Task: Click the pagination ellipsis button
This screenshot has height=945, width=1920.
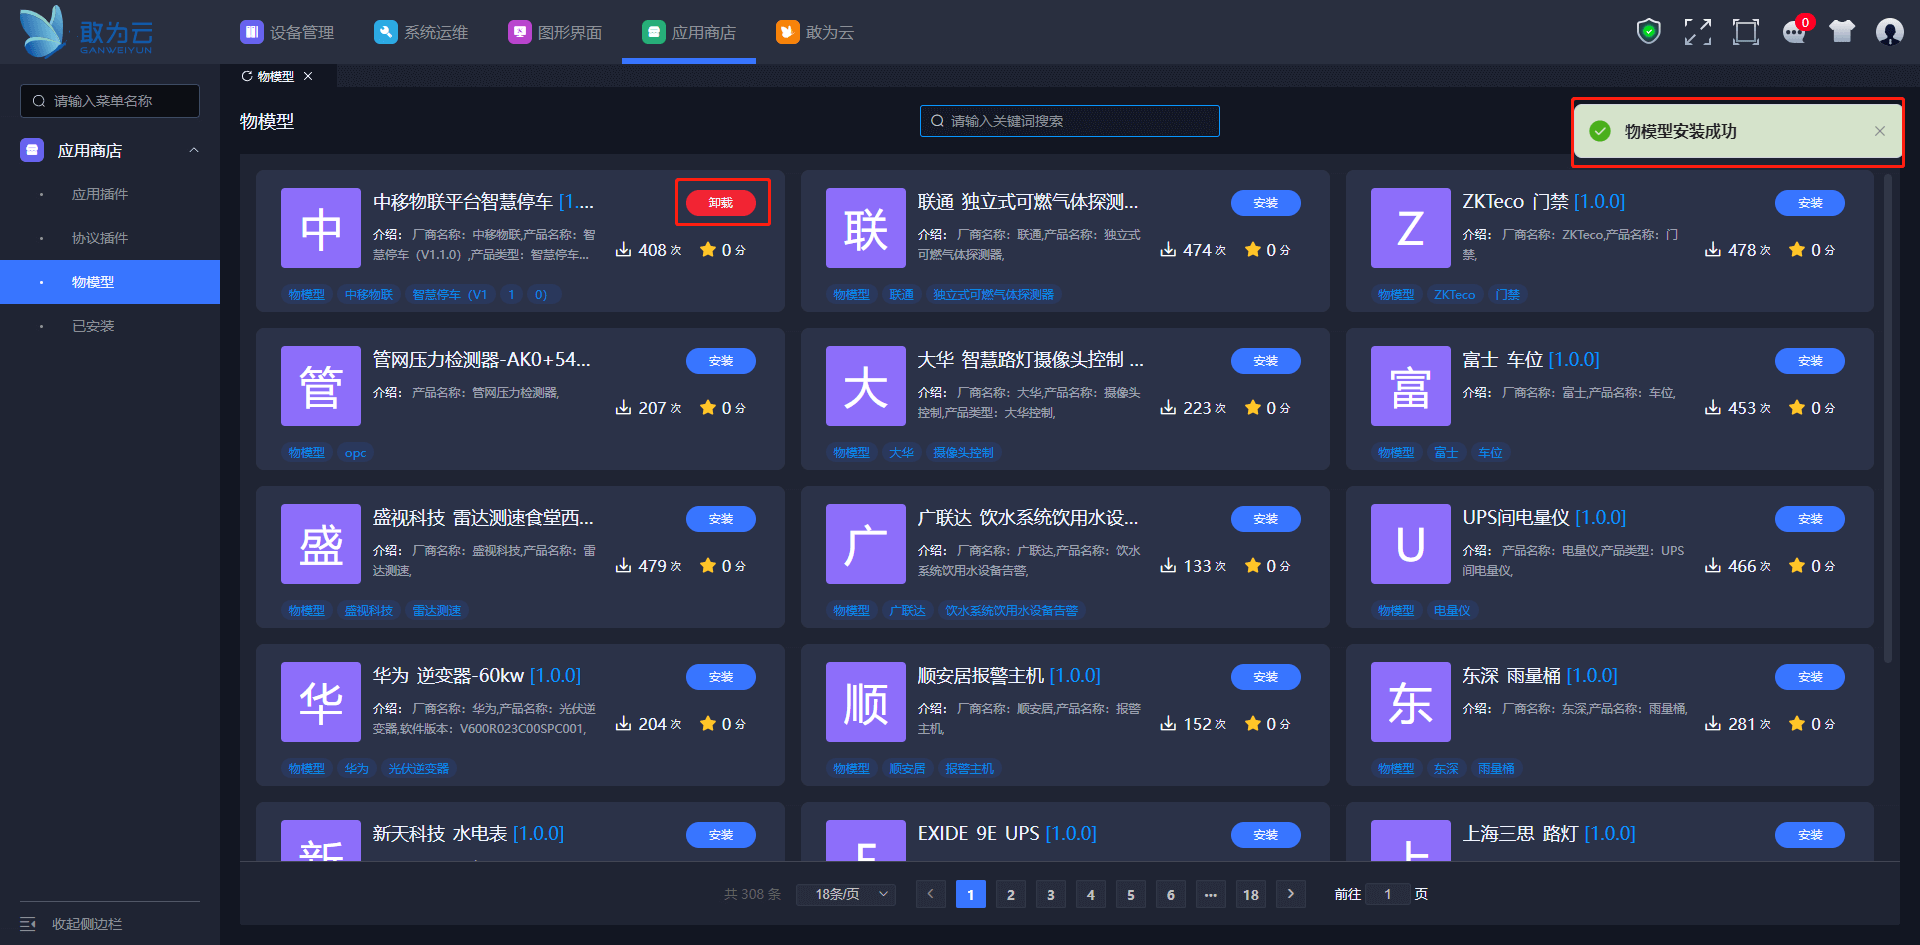Action: pyautogui.click(x=1211, y=894)
